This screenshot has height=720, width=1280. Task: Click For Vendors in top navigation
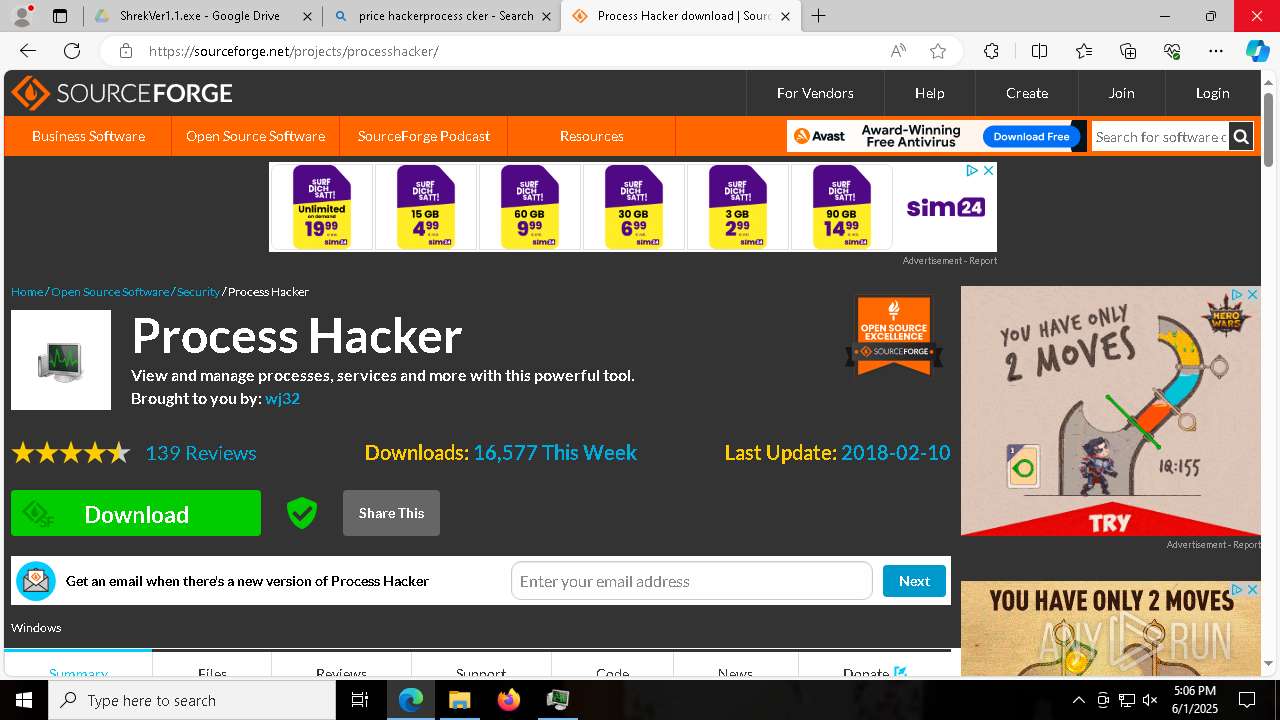click(x=815, y=93)
